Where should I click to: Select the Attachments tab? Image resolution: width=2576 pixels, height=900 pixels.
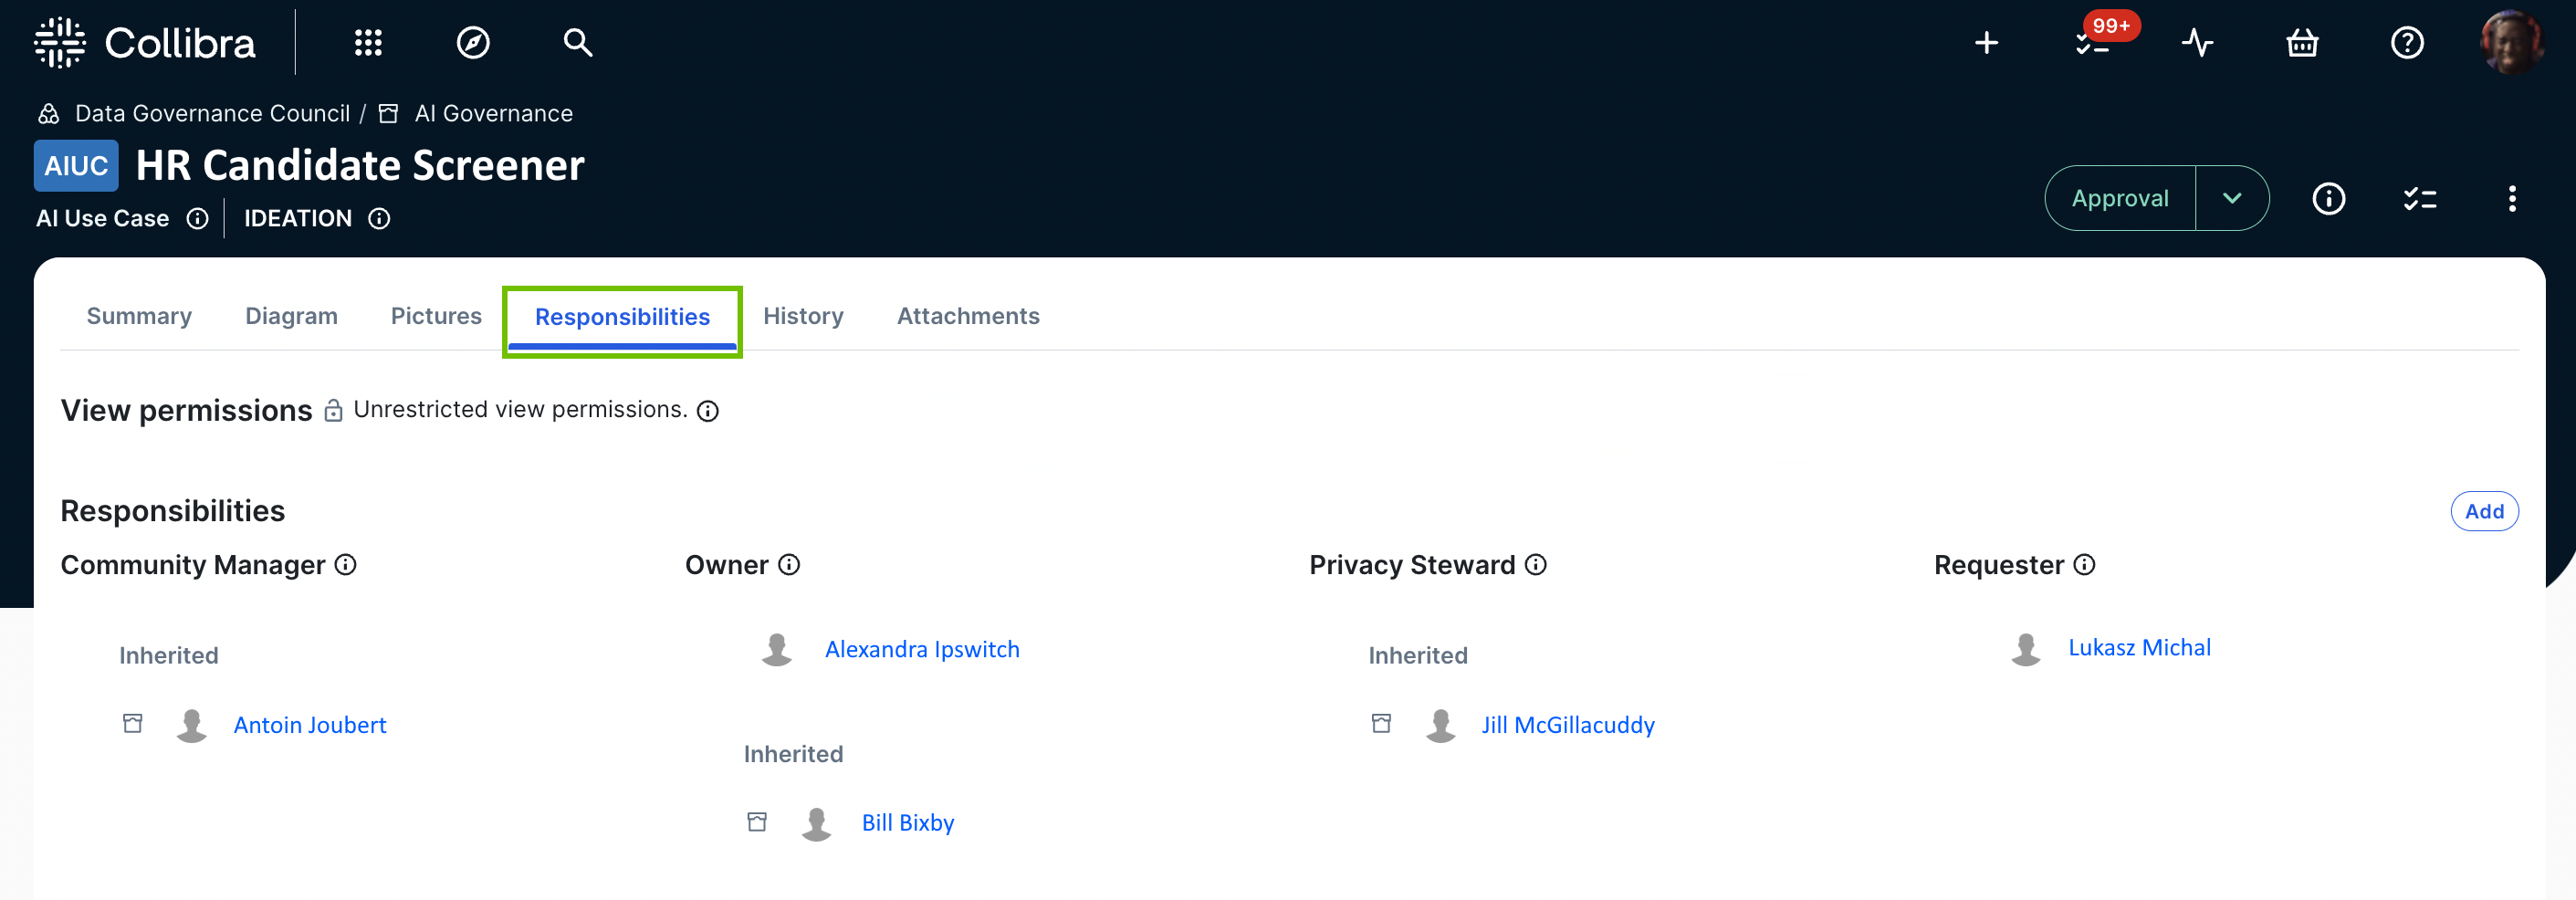coord(967,316)
